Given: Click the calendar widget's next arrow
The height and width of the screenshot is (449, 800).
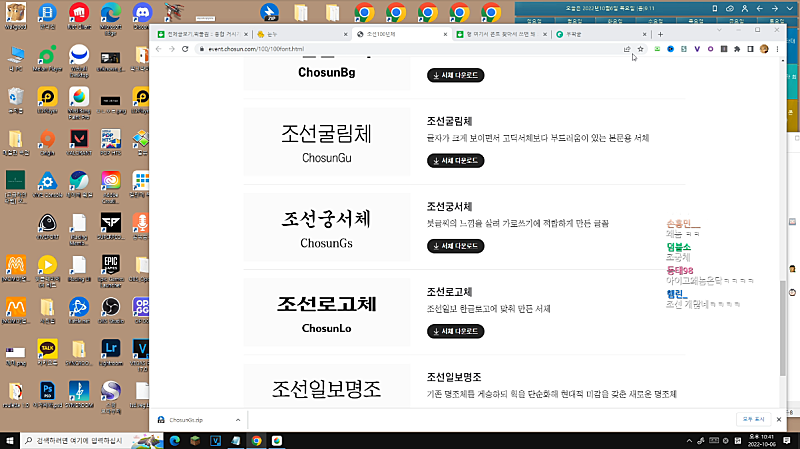Looking at the screenshot, I should [x=774, y=8].
